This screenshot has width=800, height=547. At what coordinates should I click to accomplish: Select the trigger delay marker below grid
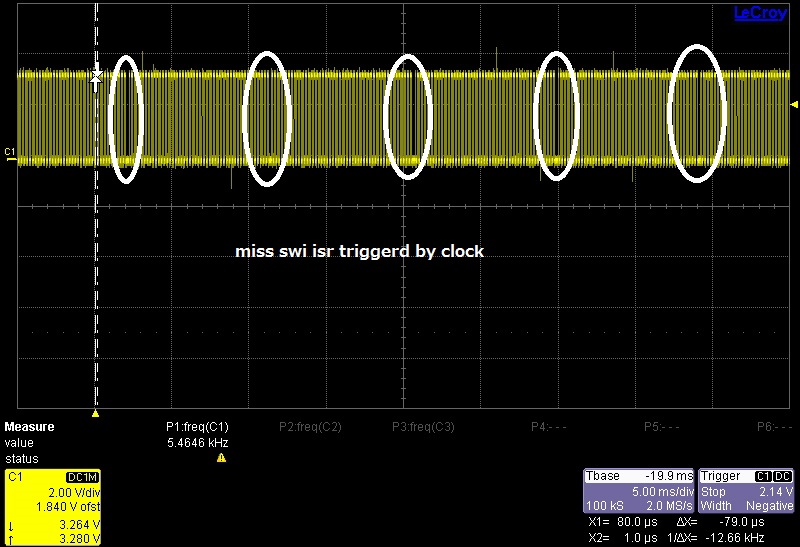coord(95,413)
